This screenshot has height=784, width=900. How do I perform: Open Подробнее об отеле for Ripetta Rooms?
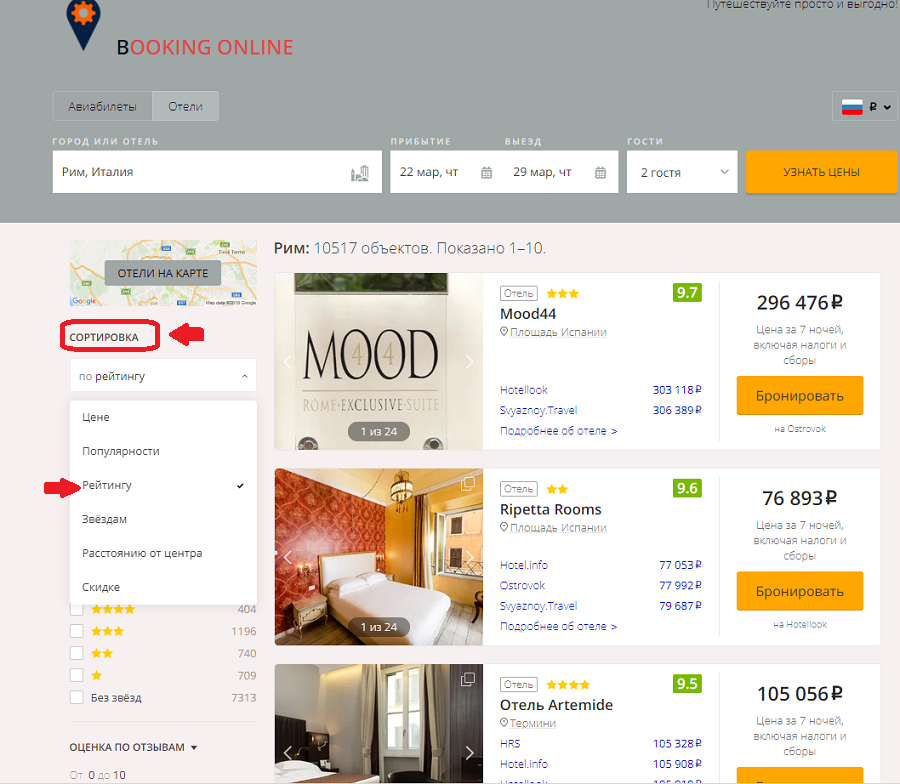(558, 626)
